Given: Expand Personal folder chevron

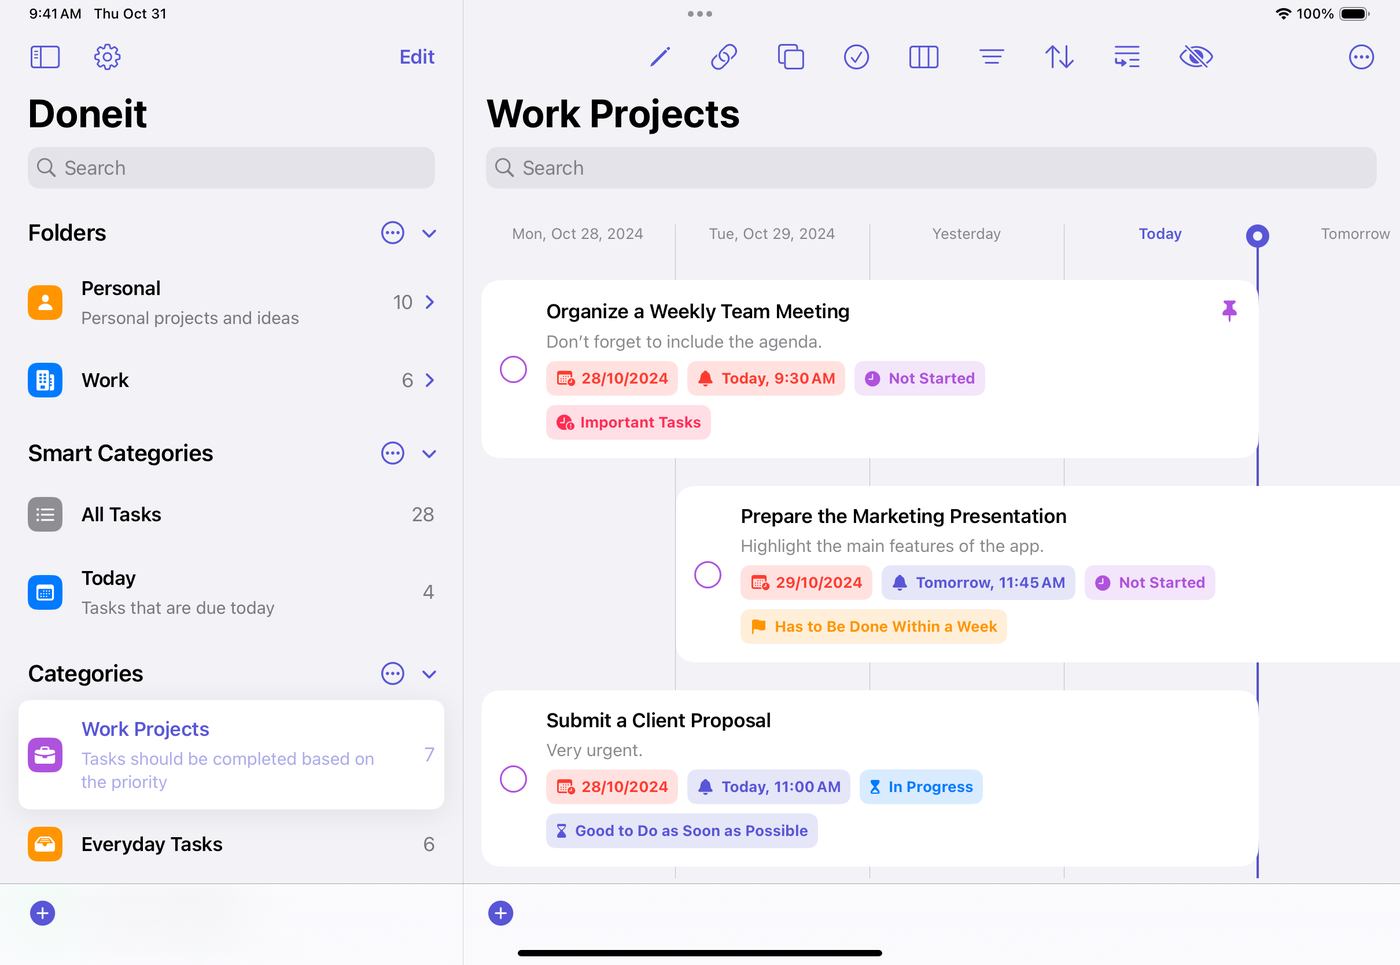Looking at the screenshot, I should [430, 302].
